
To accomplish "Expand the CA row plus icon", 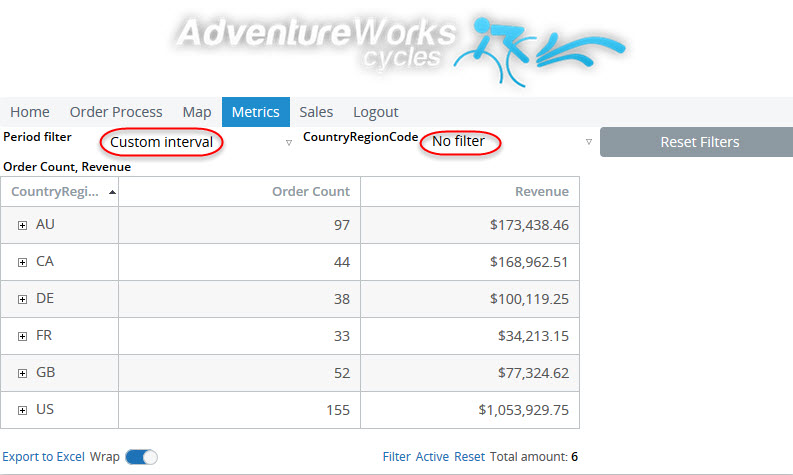I will point(22,263).
